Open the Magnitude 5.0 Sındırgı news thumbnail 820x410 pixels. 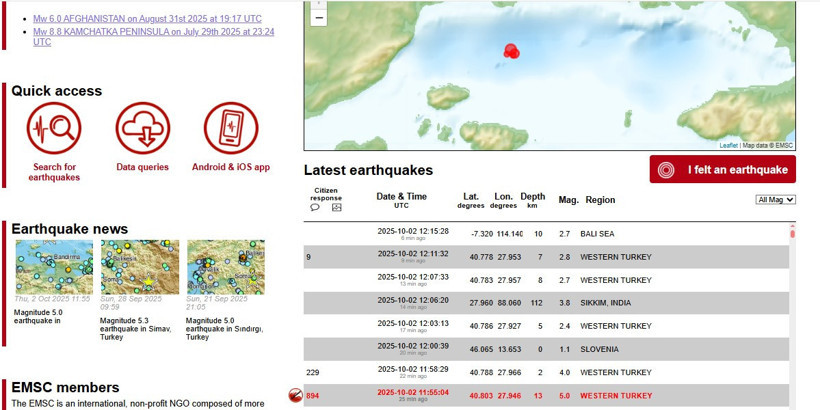tap(226, 267)
